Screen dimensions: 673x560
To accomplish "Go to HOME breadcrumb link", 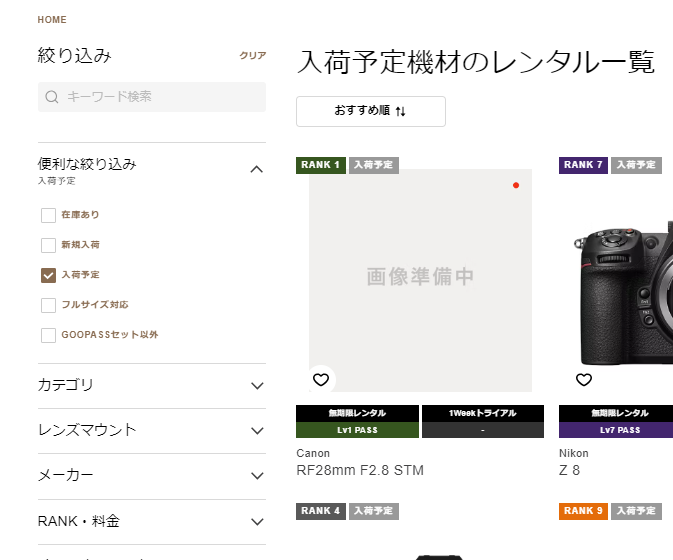I will 52,20.
